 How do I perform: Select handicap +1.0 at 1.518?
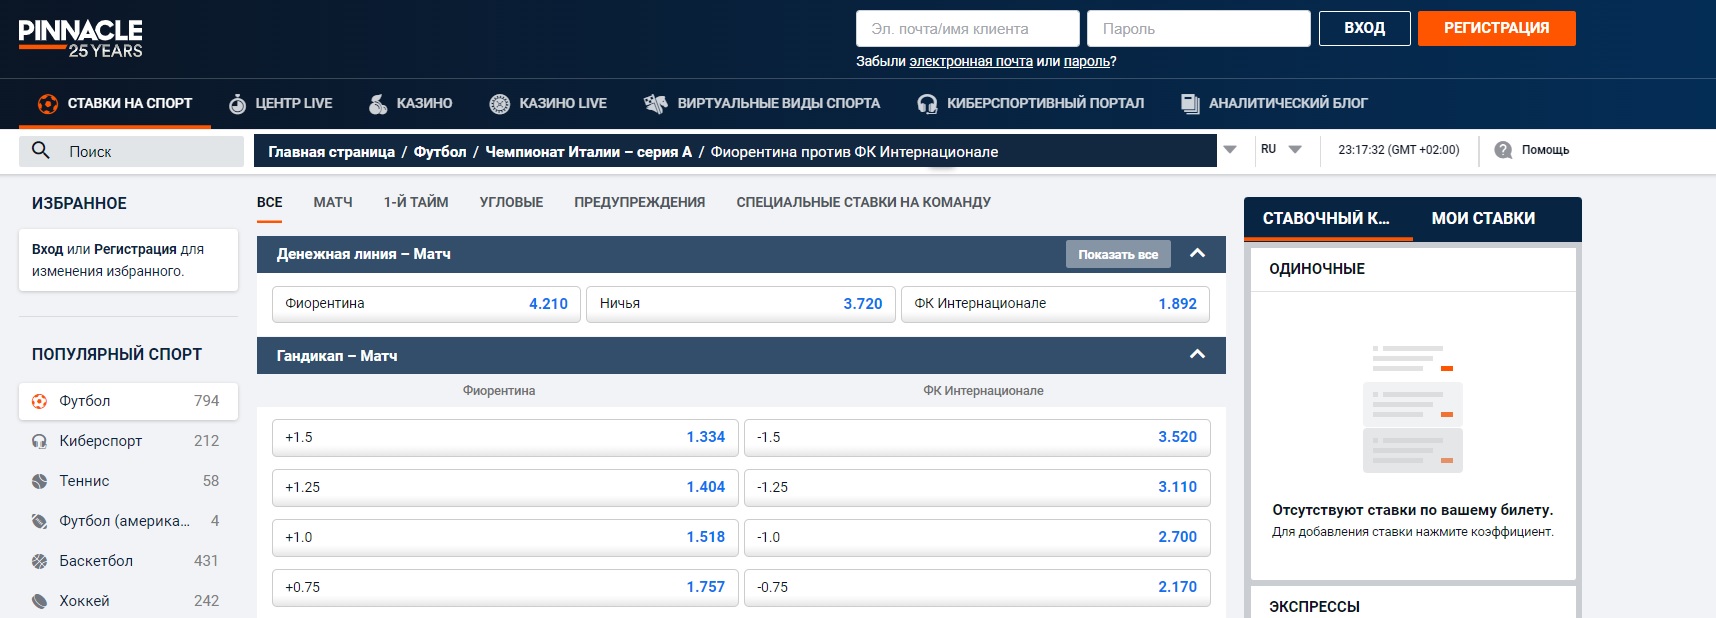[505, 537]
